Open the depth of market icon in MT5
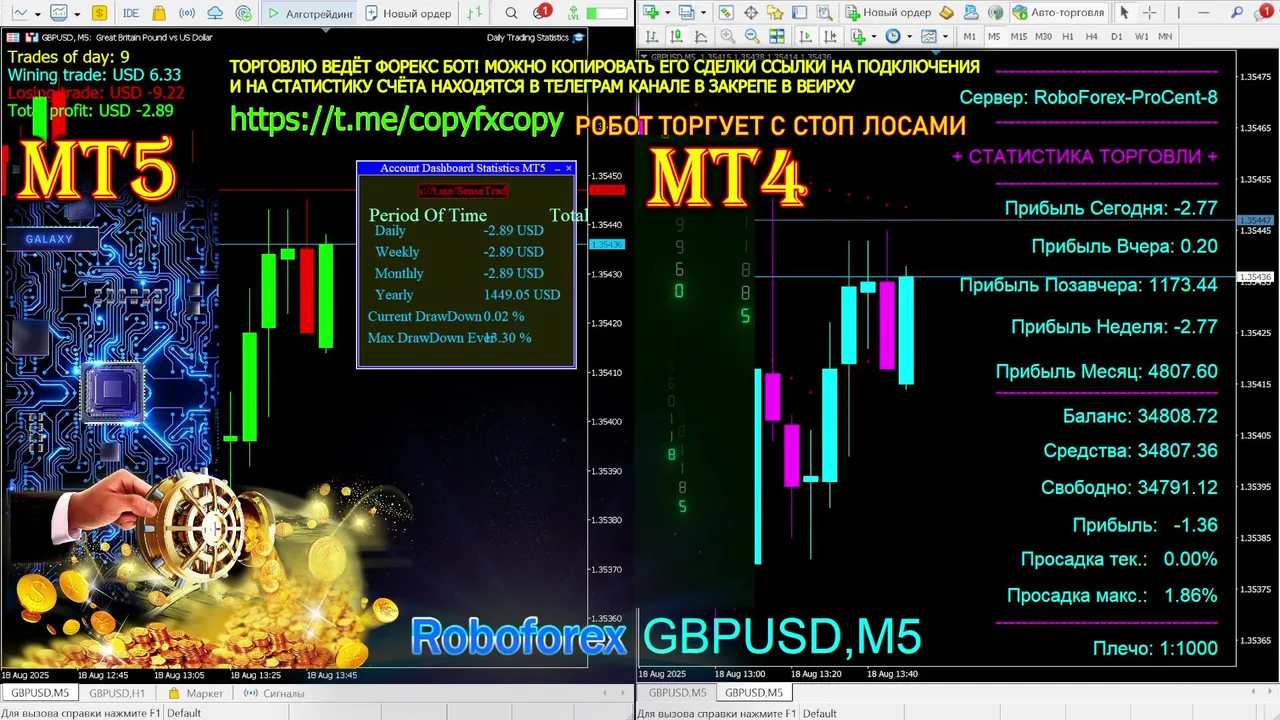Screen dimensions: 1280x720 [475, 13]
